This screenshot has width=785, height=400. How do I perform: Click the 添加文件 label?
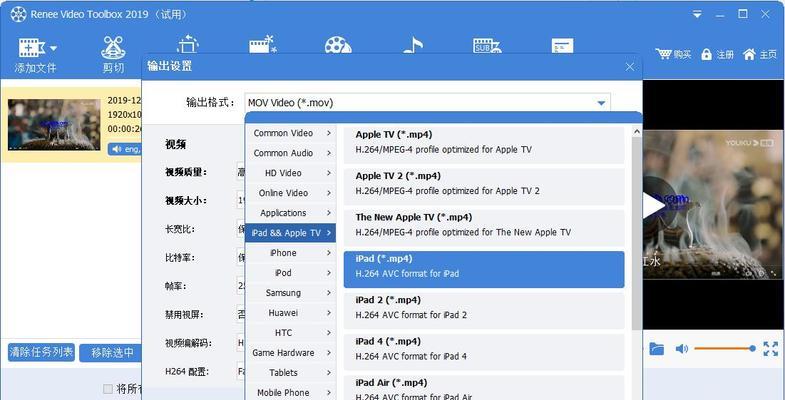click(35, 68)
